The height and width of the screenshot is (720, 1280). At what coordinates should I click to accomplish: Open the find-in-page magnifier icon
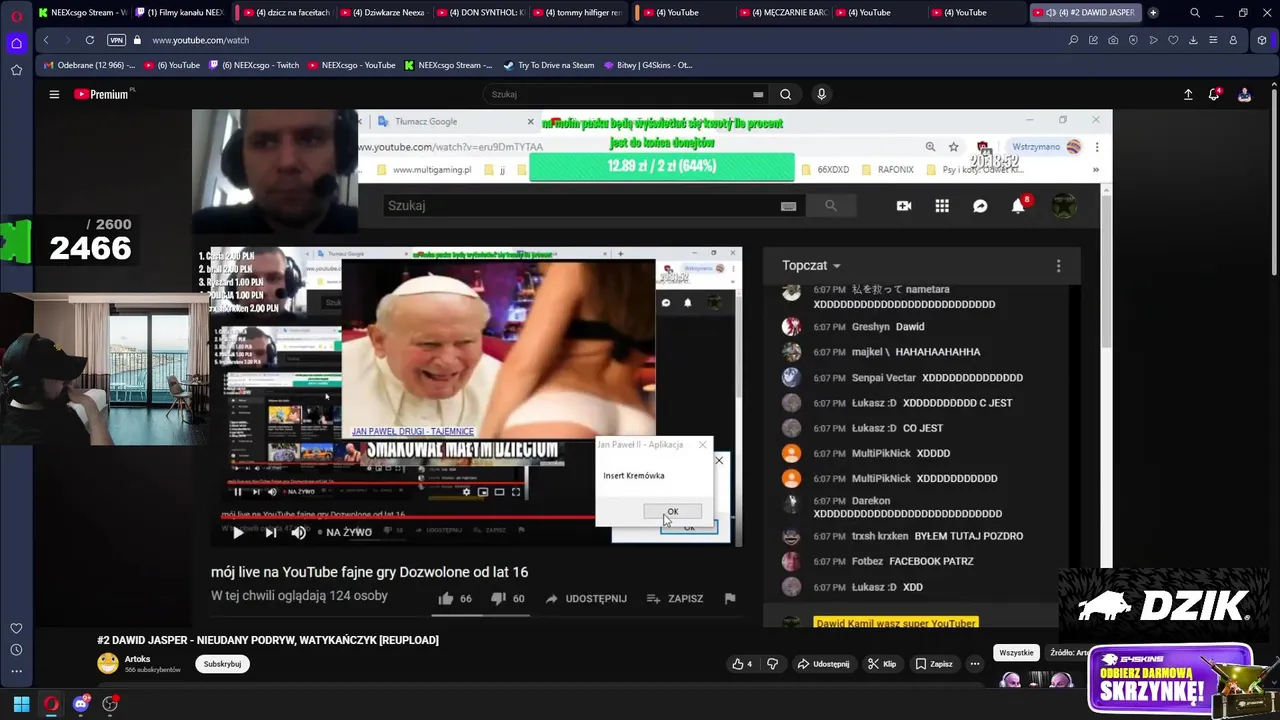click(1073, 40)
